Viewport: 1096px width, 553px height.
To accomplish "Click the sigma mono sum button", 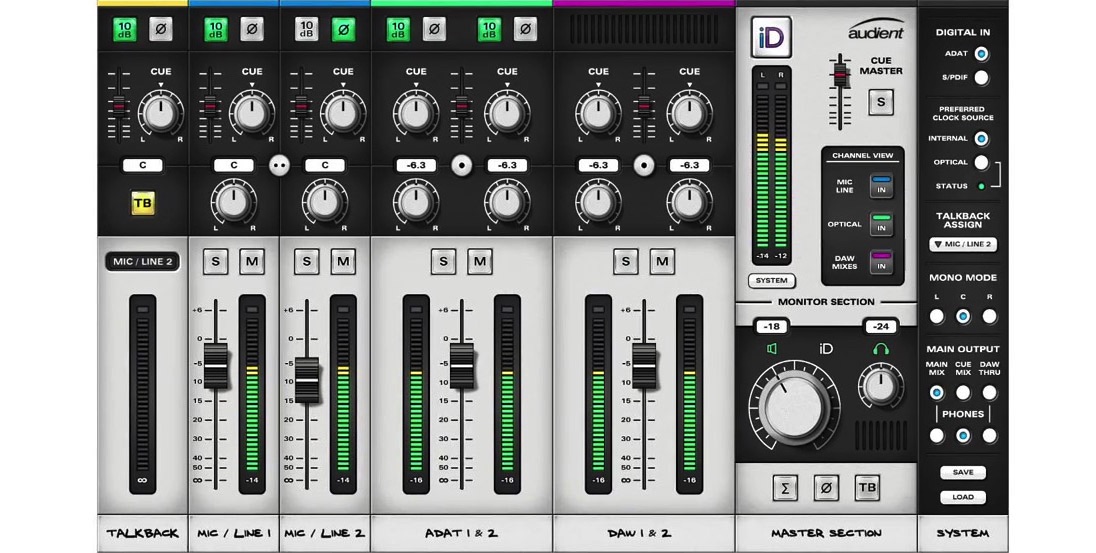I will [785, 488].
